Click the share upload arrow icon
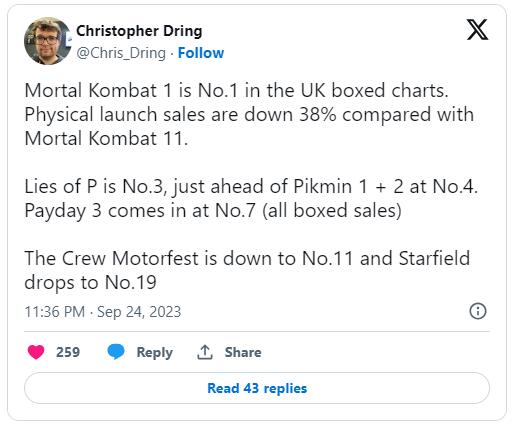Viewport: 513px width, 427px height. pyautogui.click(x=205, y=352)
